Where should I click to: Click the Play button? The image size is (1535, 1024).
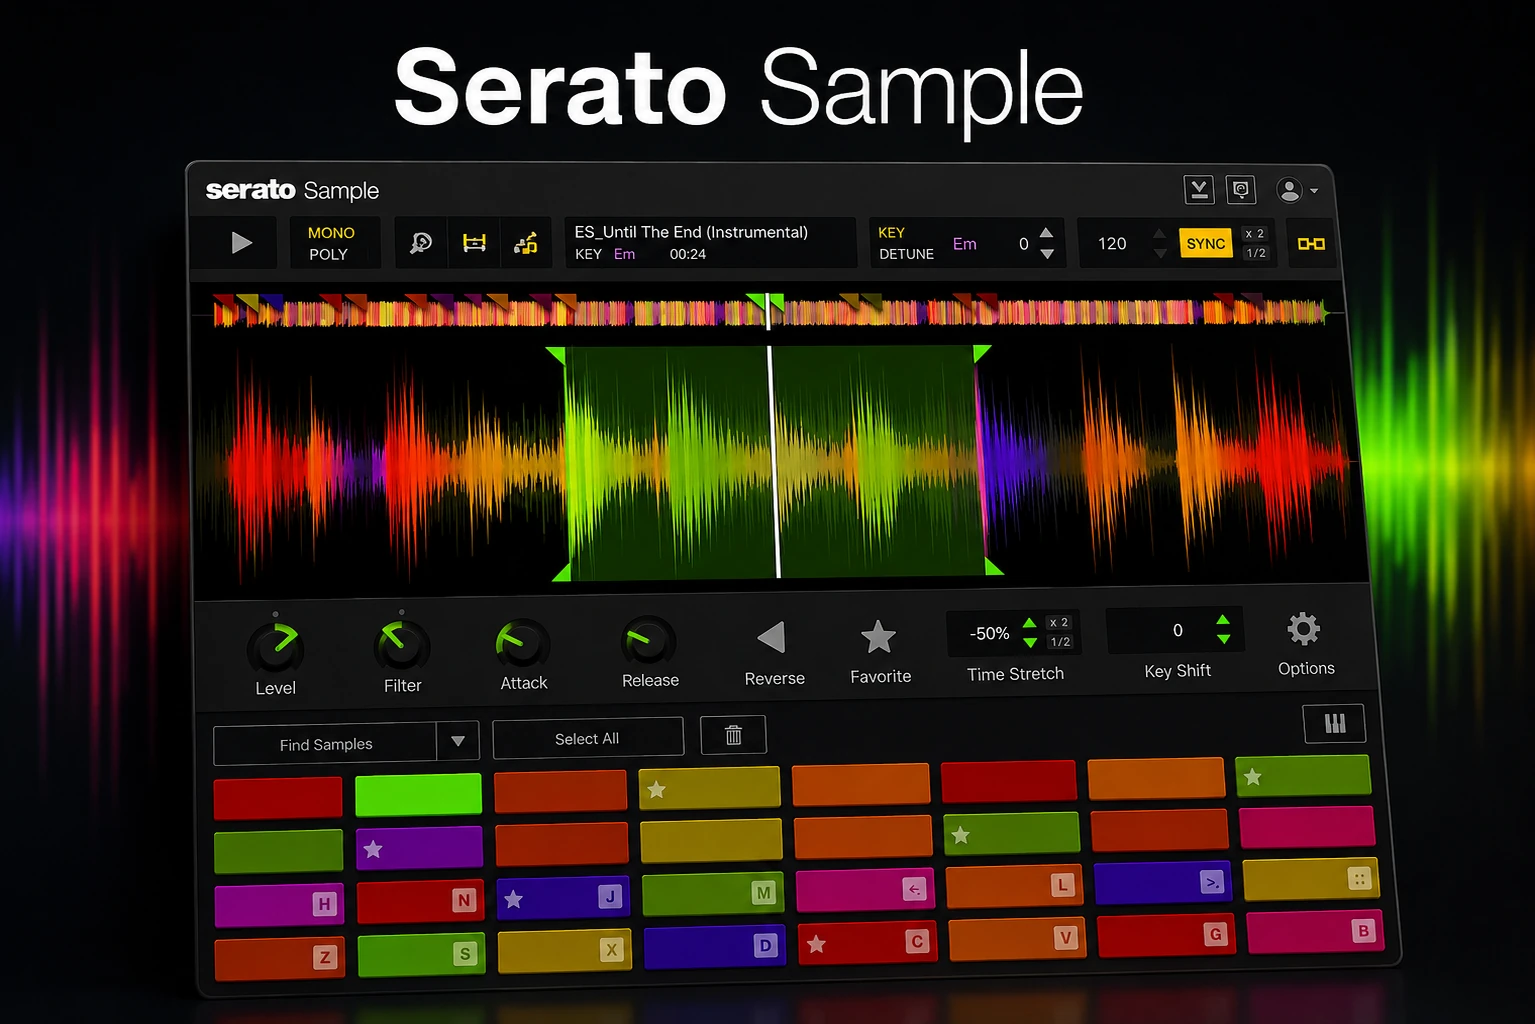pos(241,243)
